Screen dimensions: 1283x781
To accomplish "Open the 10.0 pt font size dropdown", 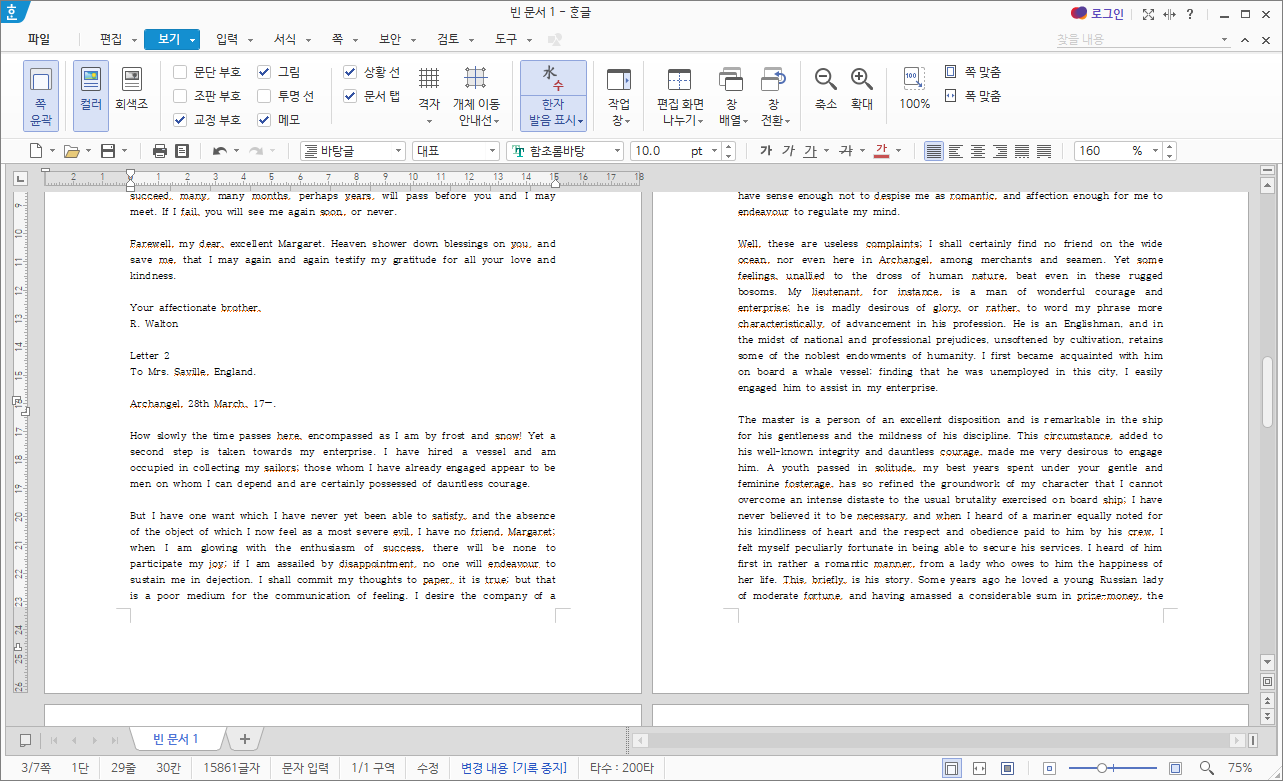I will click(713, 151).
